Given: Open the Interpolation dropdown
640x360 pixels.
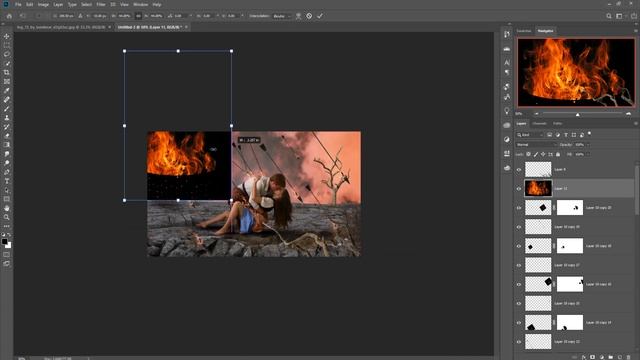Looking at the screenshot, I should pos(282,16).
